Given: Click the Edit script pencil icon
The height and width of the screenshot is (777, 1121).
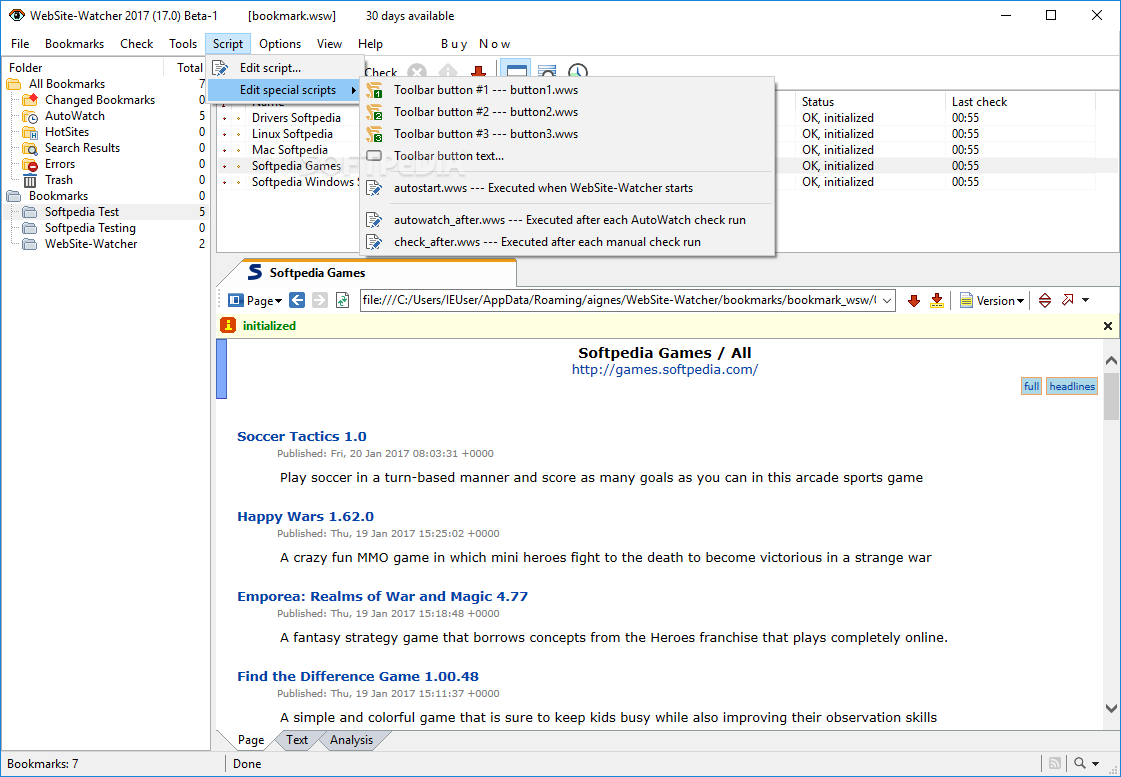Looking at the screenshot, I should tap(220, 68).
